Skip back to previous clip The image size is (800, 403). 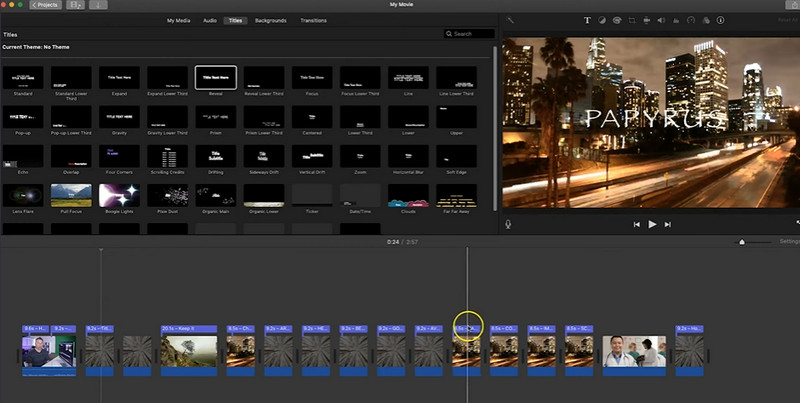(637, 224)
